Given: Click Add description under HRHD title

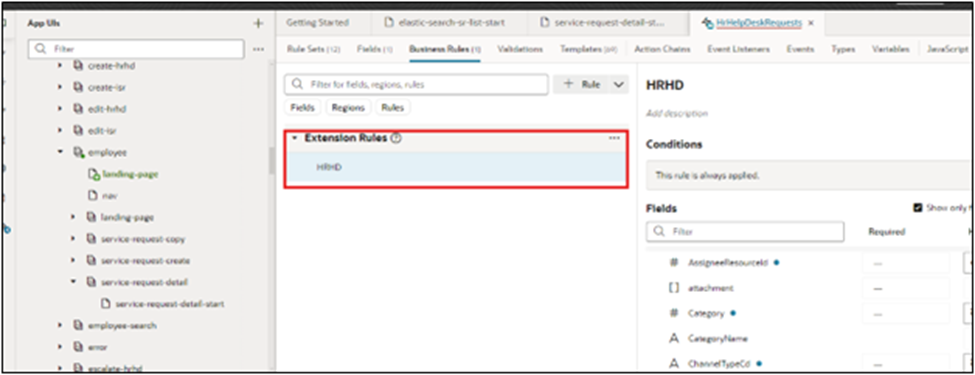Looking at the screenshot, I should [677, 114].
